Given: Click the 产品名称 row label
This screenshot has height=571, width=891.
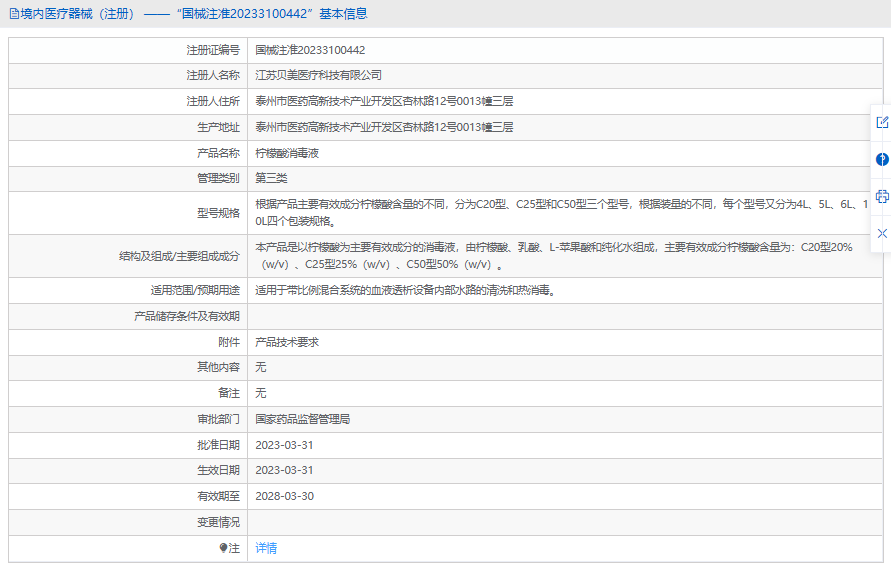Looking at the screenshot, I should [x=218, y=153].
